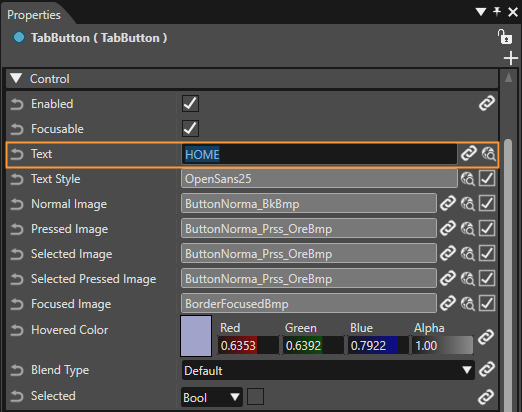Image resolution: width=522 pixels, height=412 pixels.
Task: Open the Hovered Color swatch
Action: pos(196,336)
